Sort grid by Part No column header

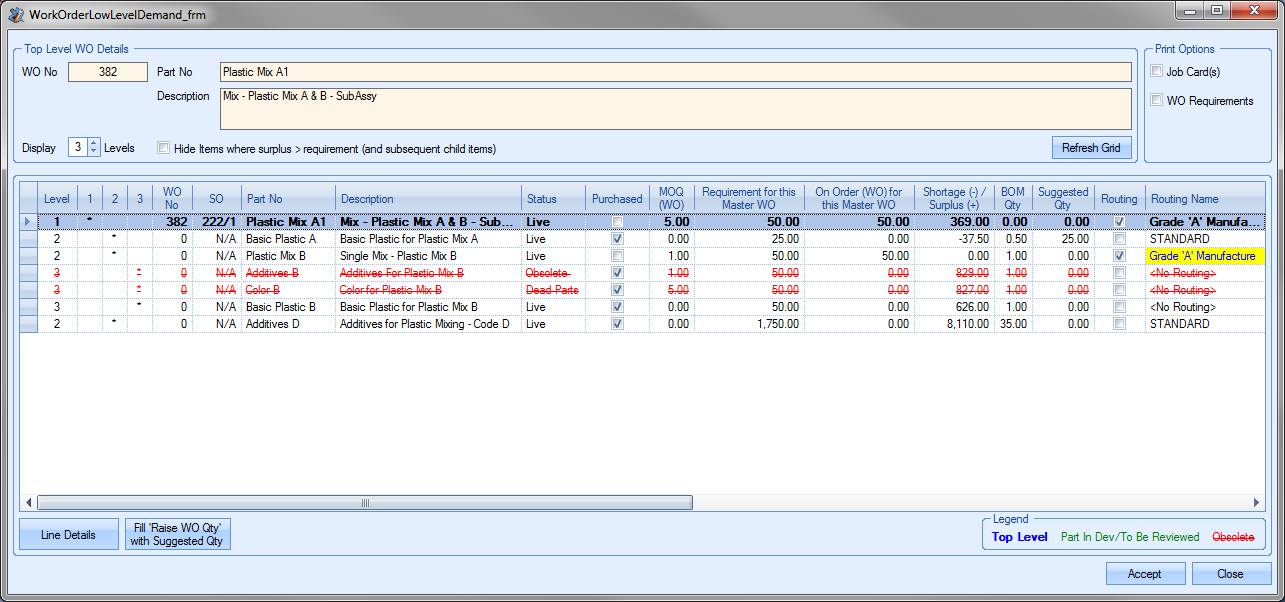point(288,199)
